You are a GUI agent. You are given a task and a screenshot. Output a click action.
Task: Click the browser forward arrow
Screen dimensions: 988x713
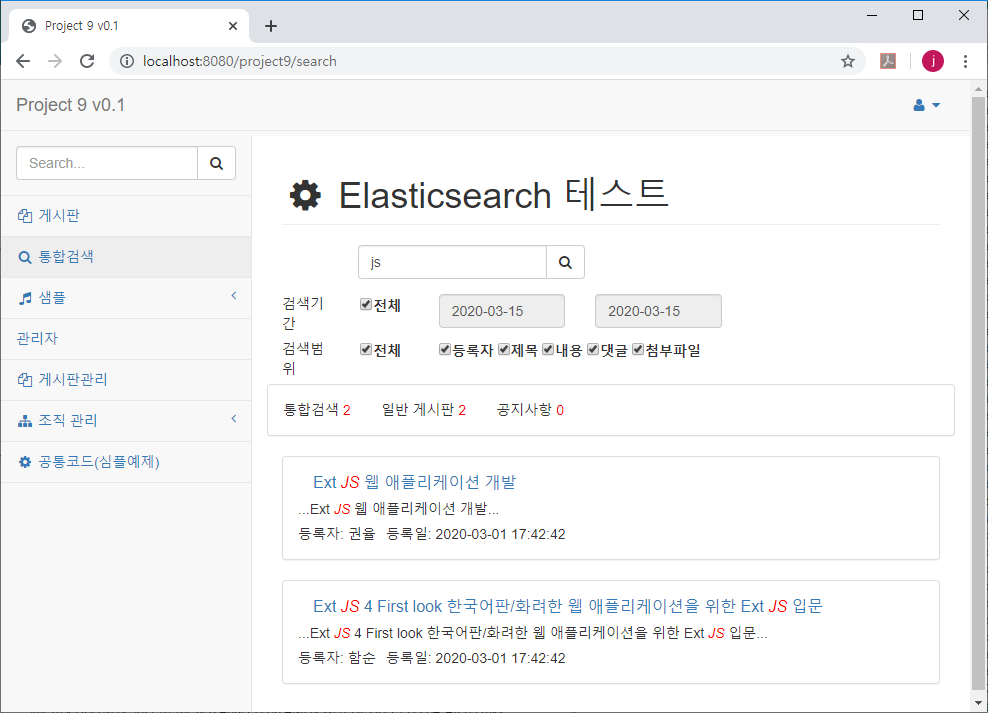coord(55,61)
